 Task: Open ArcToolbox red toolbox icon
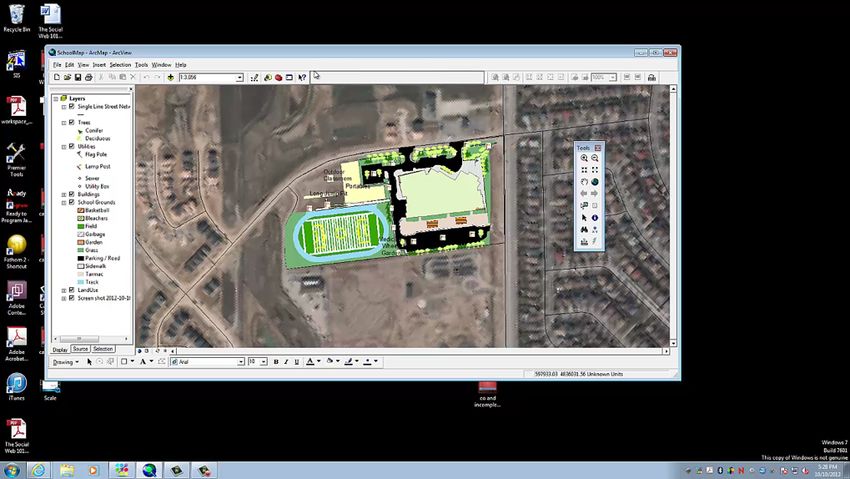tap(279, 77)
